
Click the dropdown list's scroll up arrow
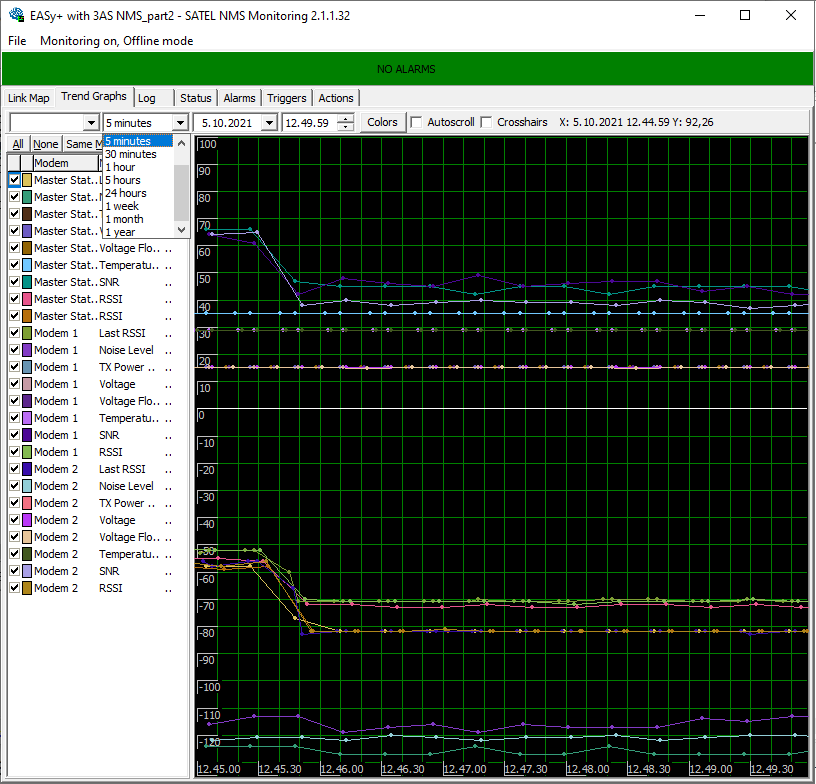click(182, 143)
